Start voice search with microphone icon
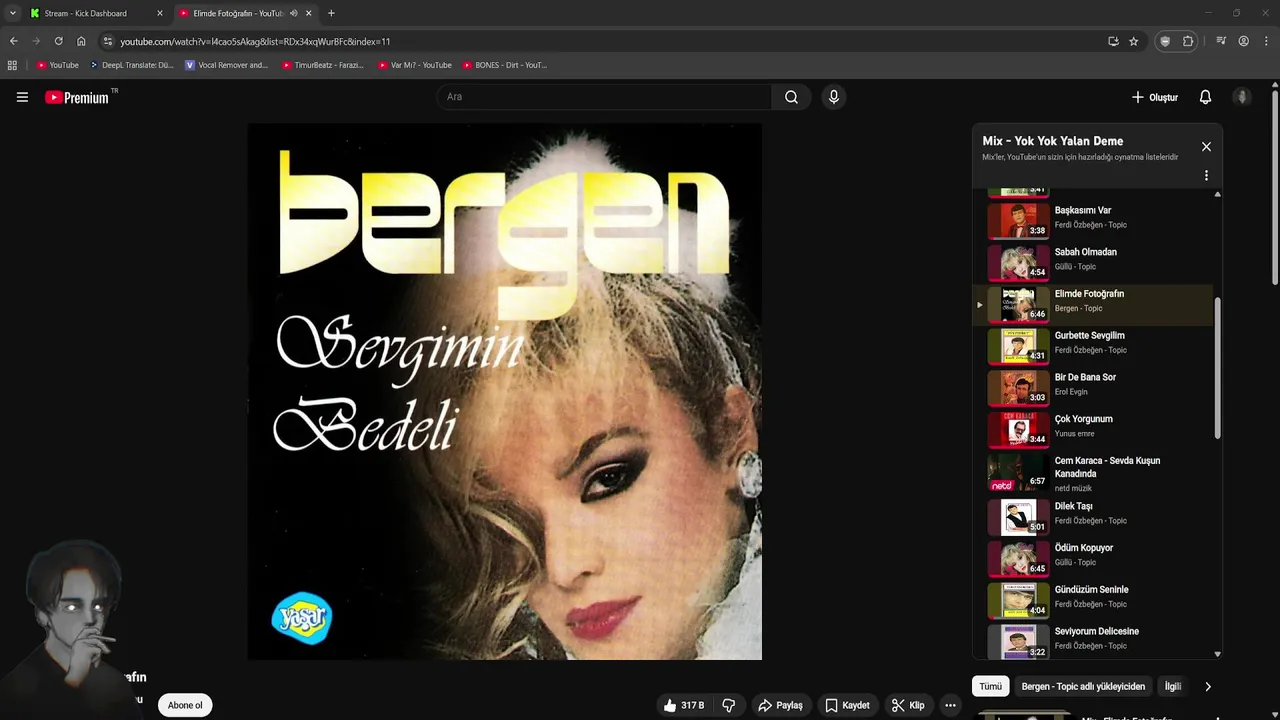1280x720 pixels. tap(833, 97)
